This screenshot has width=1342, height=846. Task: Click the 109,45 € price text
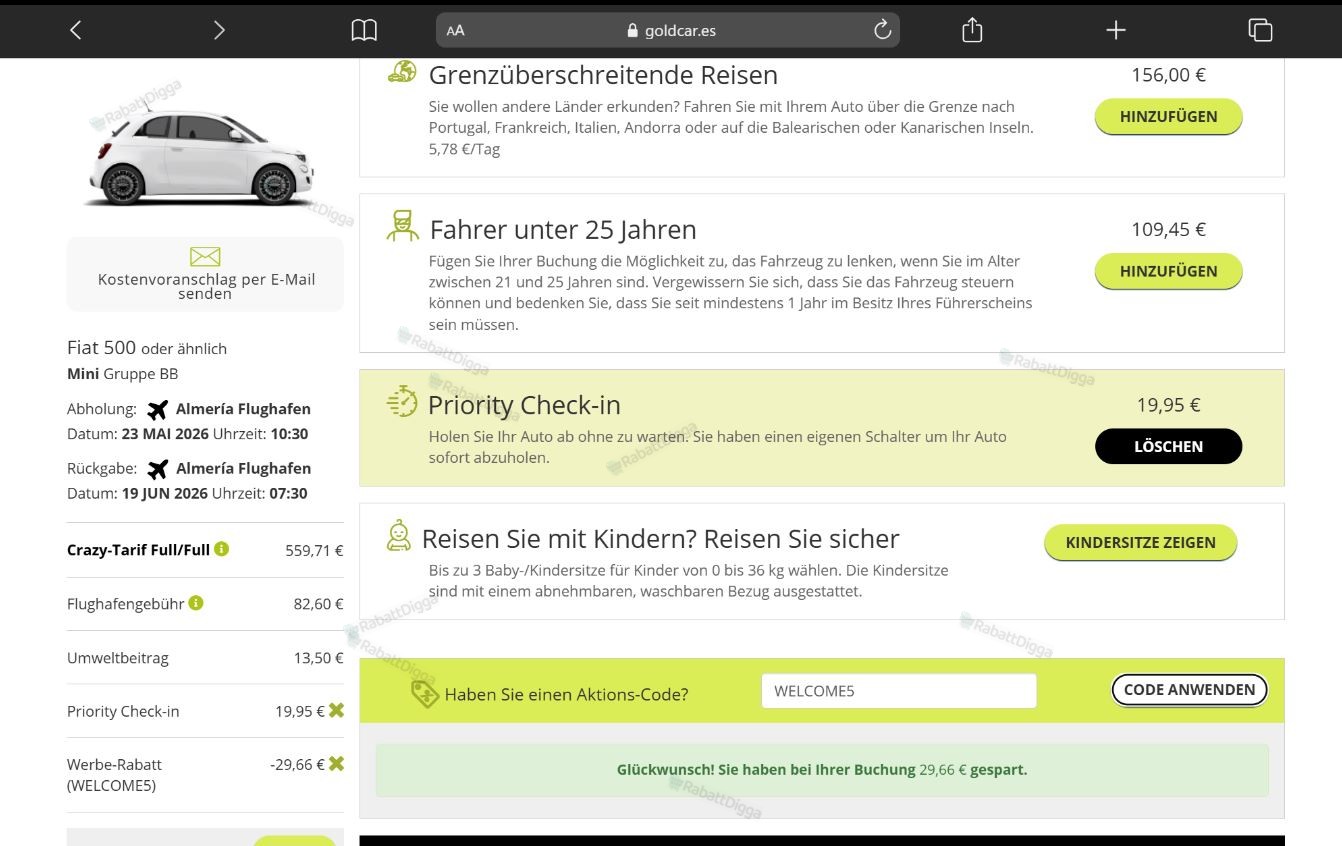tap(1168, 230)
